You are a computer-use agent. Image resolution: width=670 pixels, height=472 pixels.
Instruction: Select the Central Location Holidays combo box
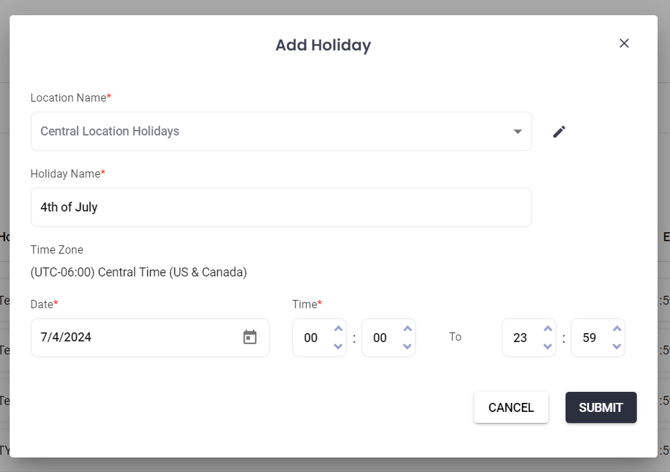[x=270, y=131]
